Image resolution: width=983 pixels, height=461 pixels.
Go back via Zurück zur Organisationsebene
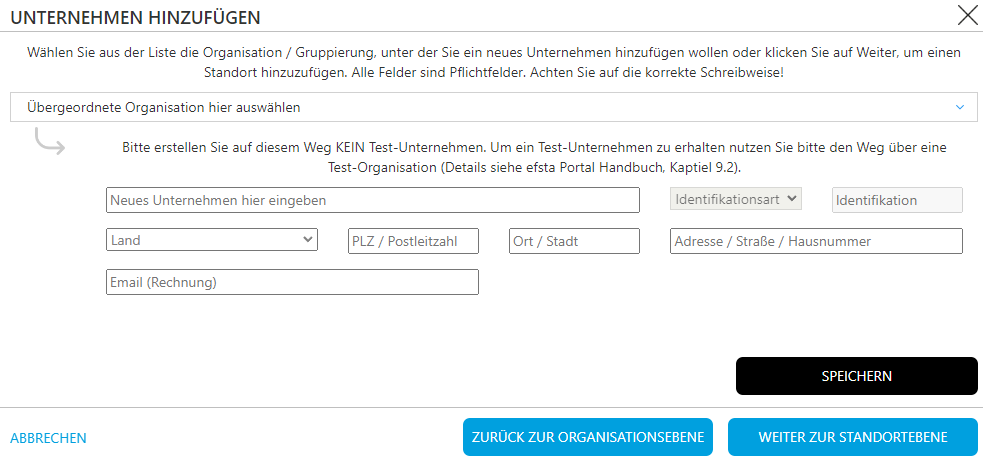587,437
